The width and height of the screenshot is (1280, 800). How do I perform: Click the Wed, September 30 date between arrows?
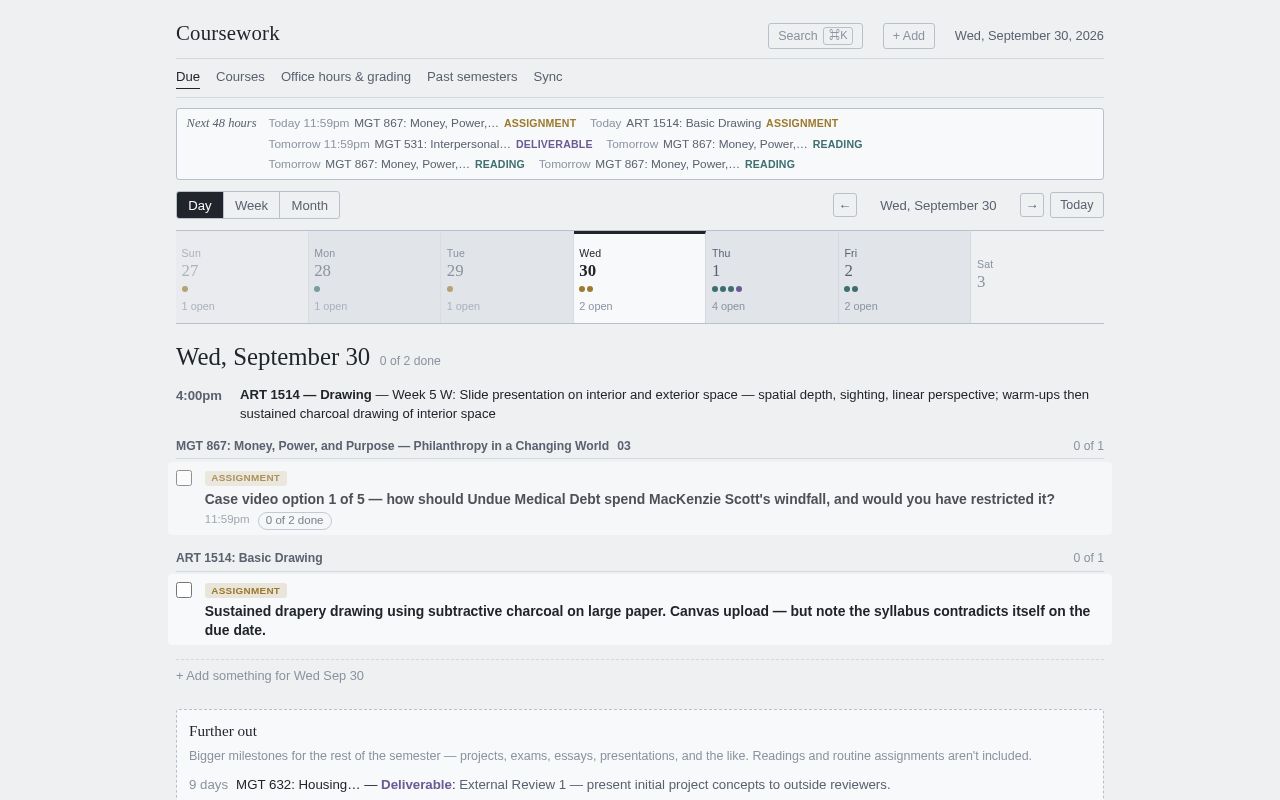tap(938, 205)
